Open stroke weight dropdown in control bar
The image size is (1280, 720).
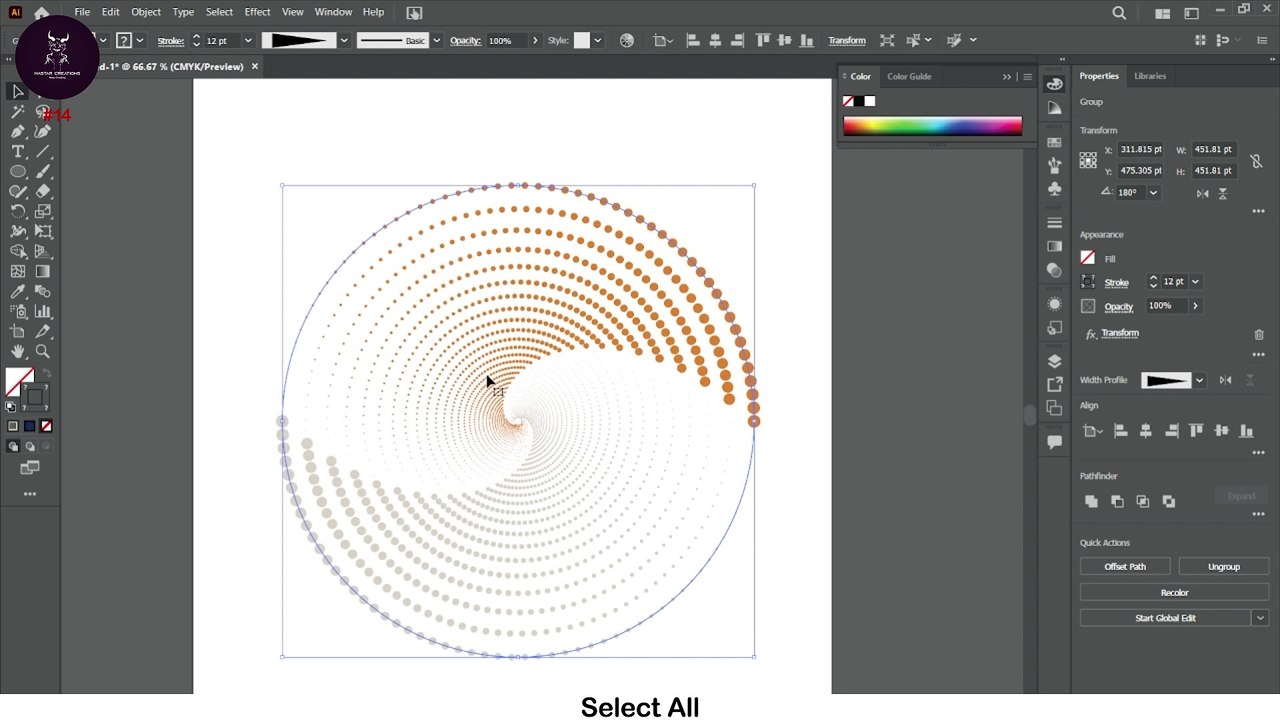(x=247, y=41)
